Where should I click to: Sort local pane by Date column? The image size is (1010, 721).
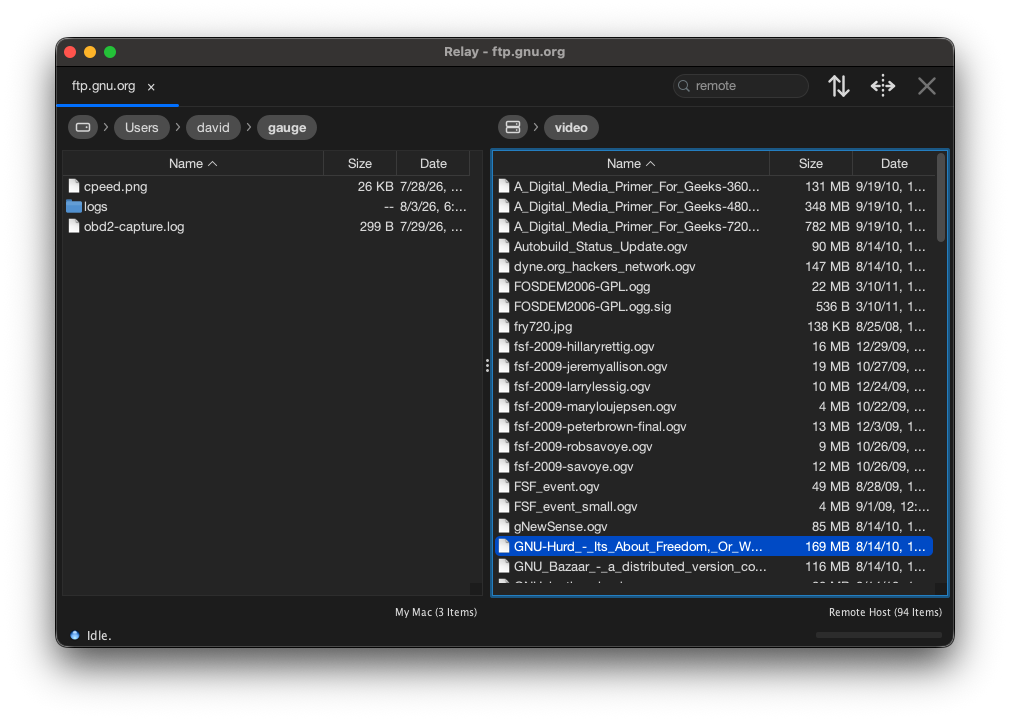coord(434,164)
